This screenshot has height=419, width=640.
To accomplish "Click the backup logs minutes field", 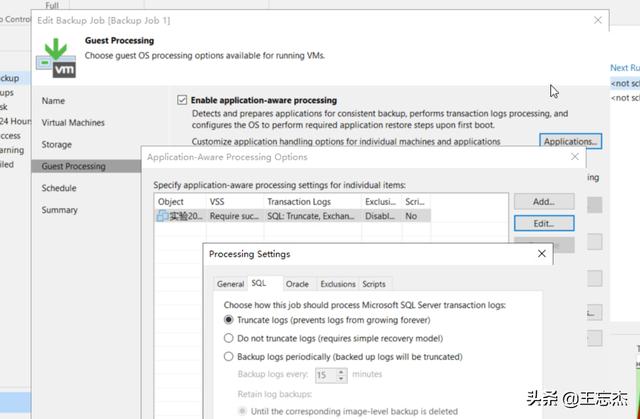I will coord(327,375).
